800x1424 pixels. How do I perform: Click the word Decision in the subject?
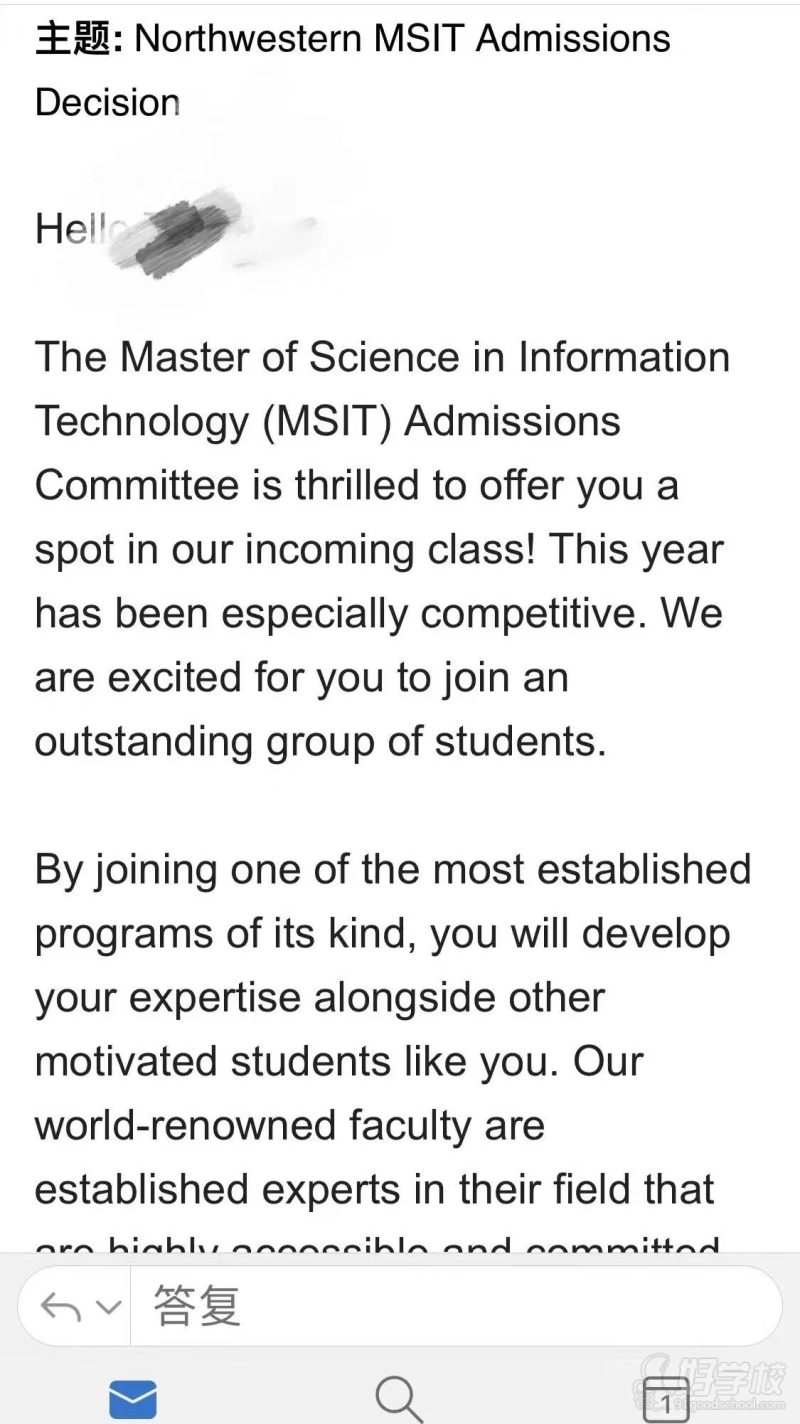[108, 102]
